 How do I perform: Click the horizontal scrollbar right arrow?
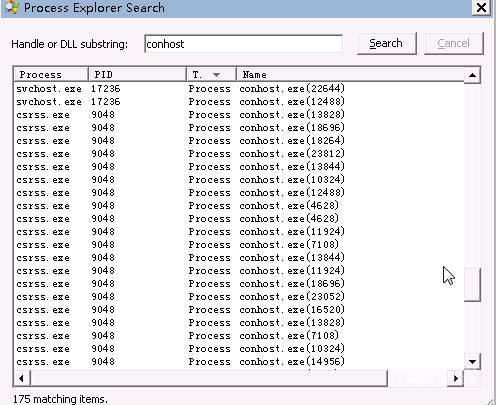click(x=456, y=378)
